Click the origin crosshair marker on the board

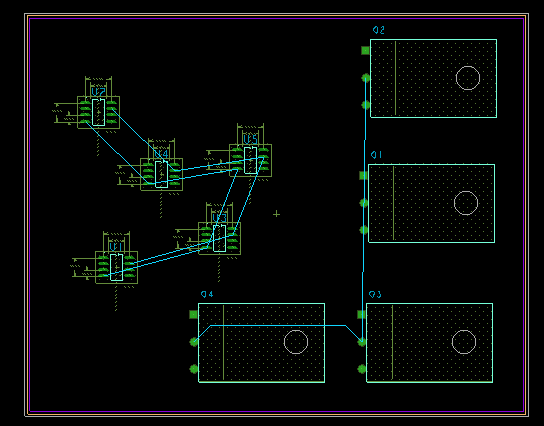[x=276, y=214]
